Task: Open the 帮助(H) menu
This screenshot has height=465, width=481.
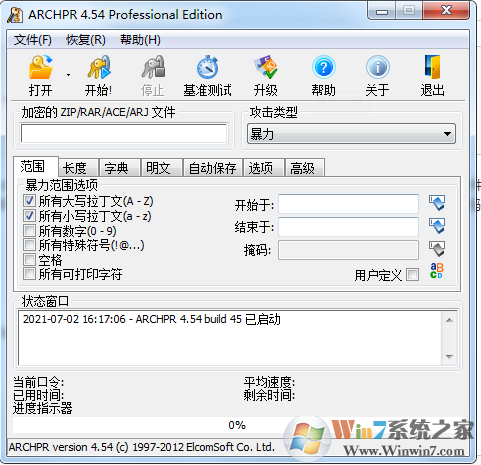Action: pos(140,40)
